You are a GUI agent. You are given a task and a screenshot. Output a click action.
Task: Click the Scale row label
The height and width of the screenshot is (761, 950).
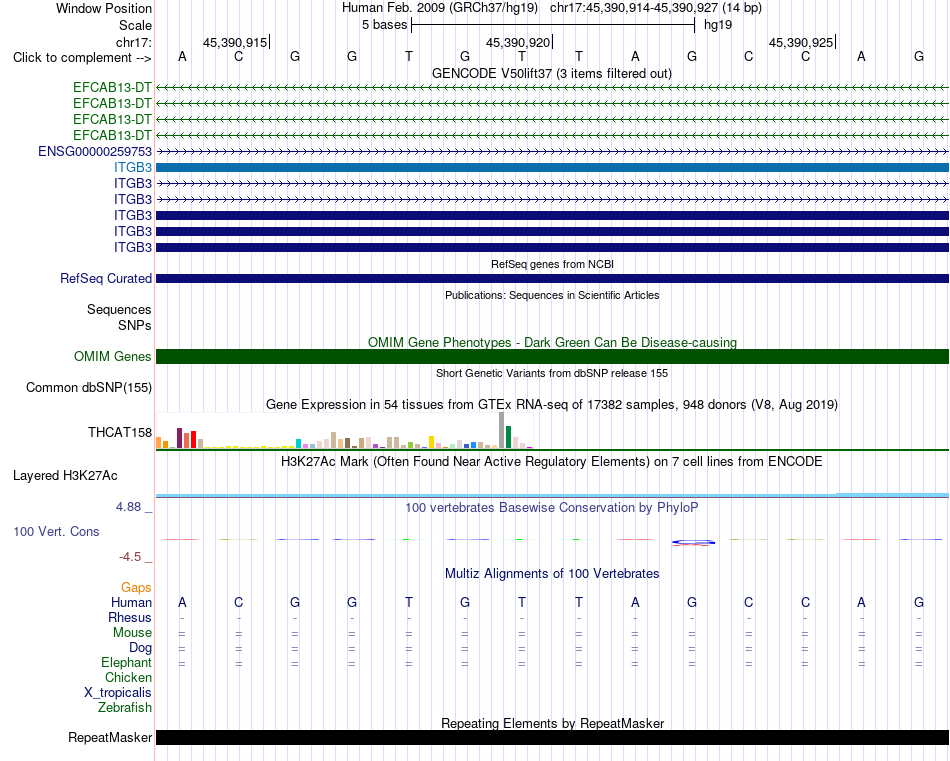135,25
